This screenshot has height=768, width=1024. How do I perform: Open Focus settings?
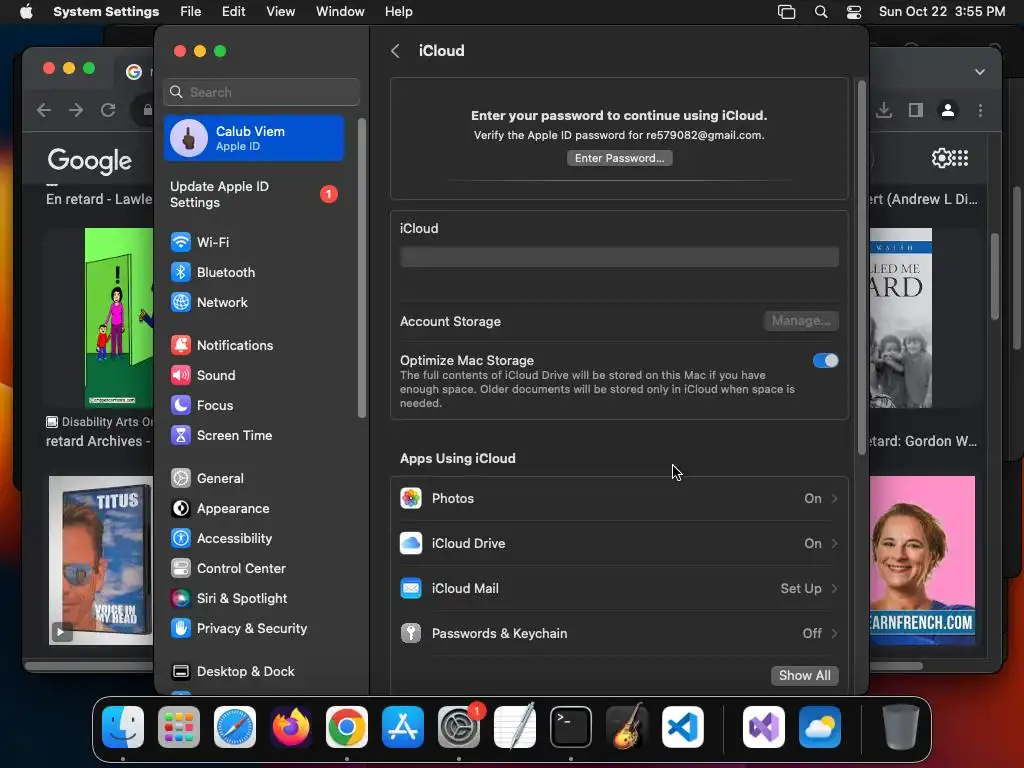click(x=253, y=406)
